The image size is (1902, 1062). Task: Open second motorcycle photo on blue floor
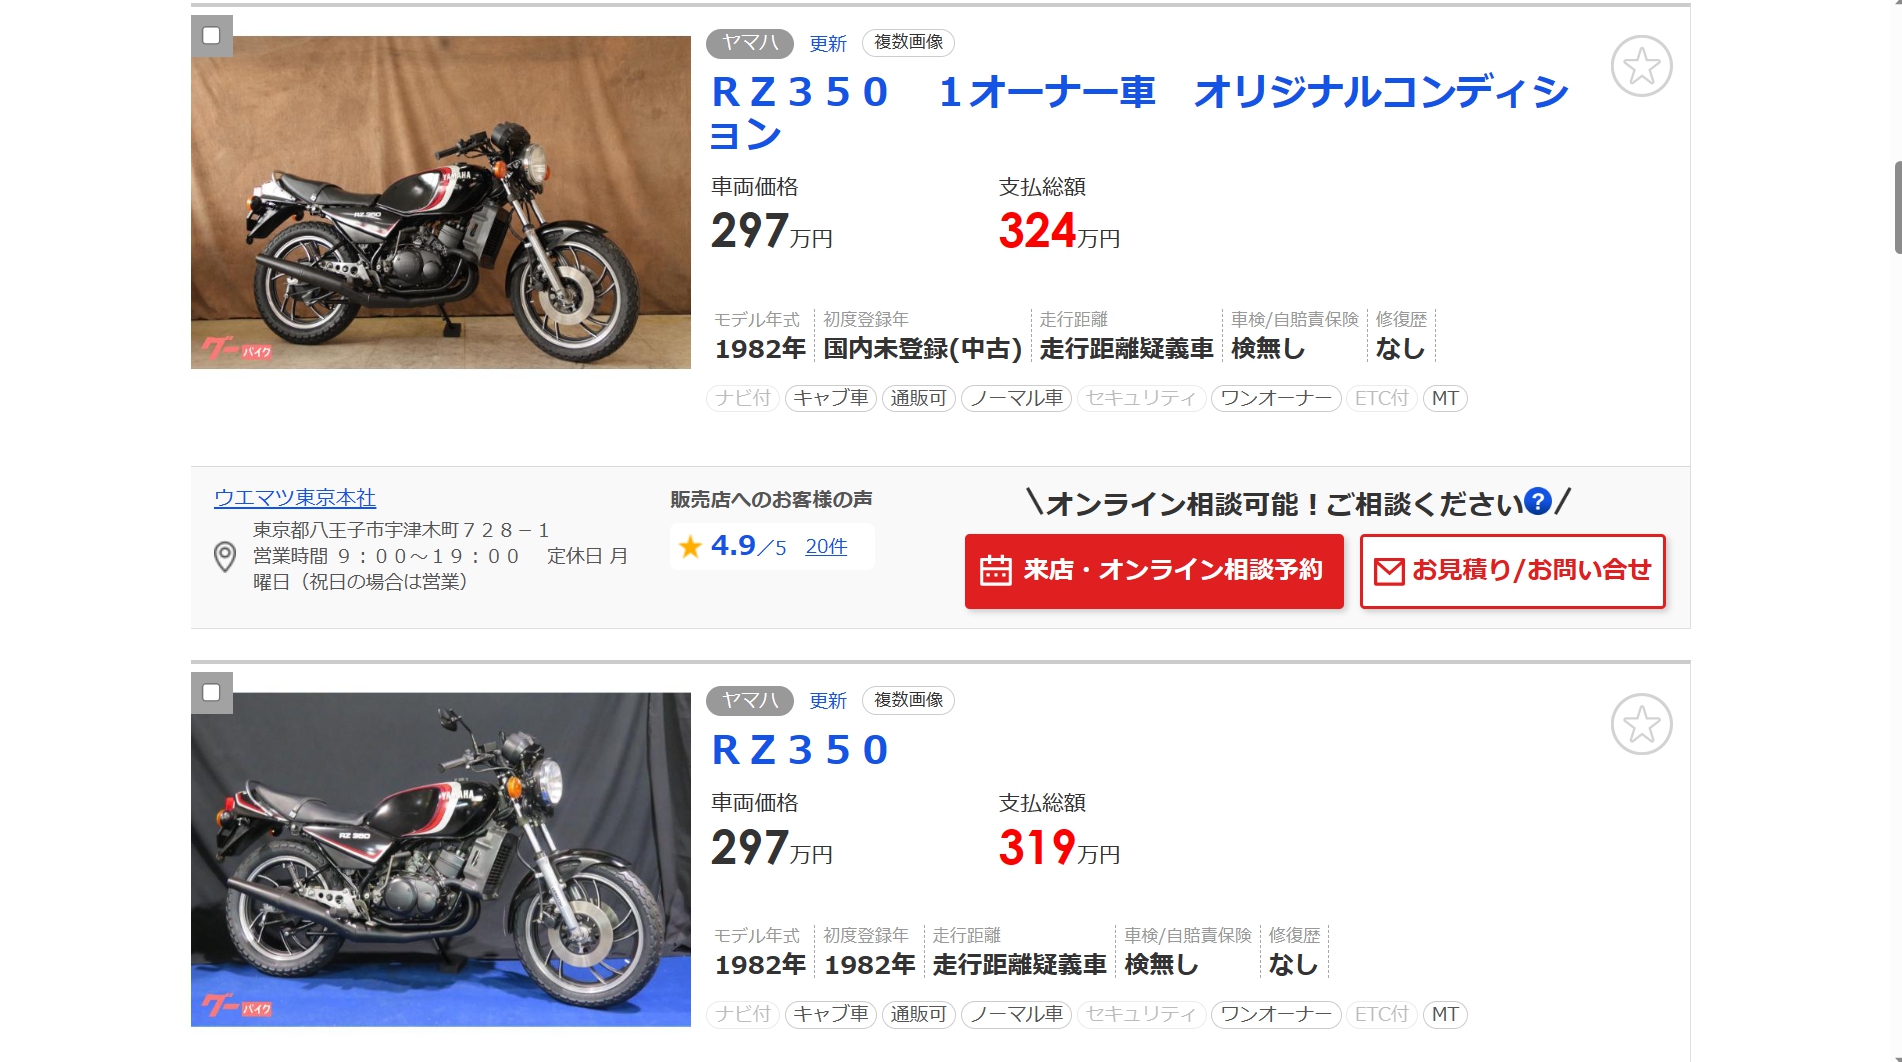click(441, 859)
